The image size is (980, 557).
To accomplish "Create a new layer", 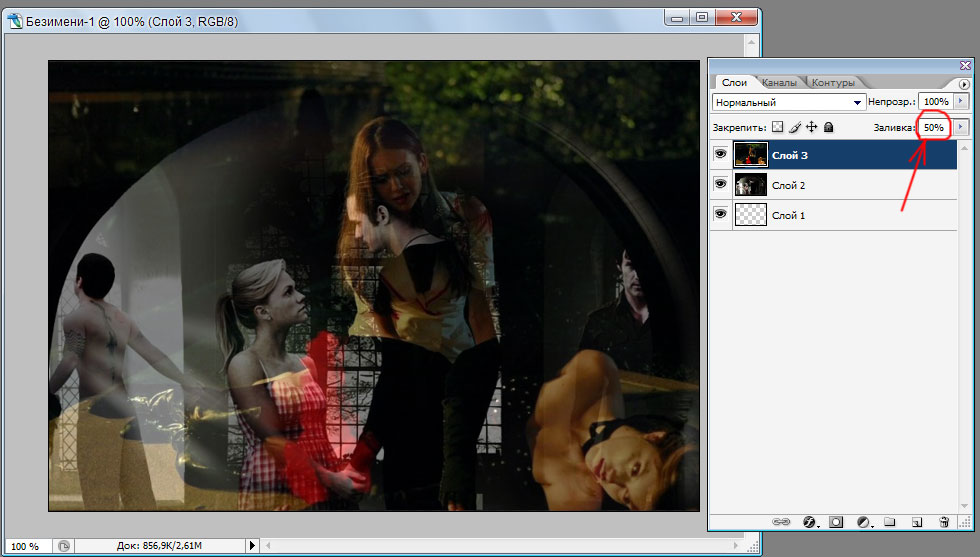I will coord(915,522).
